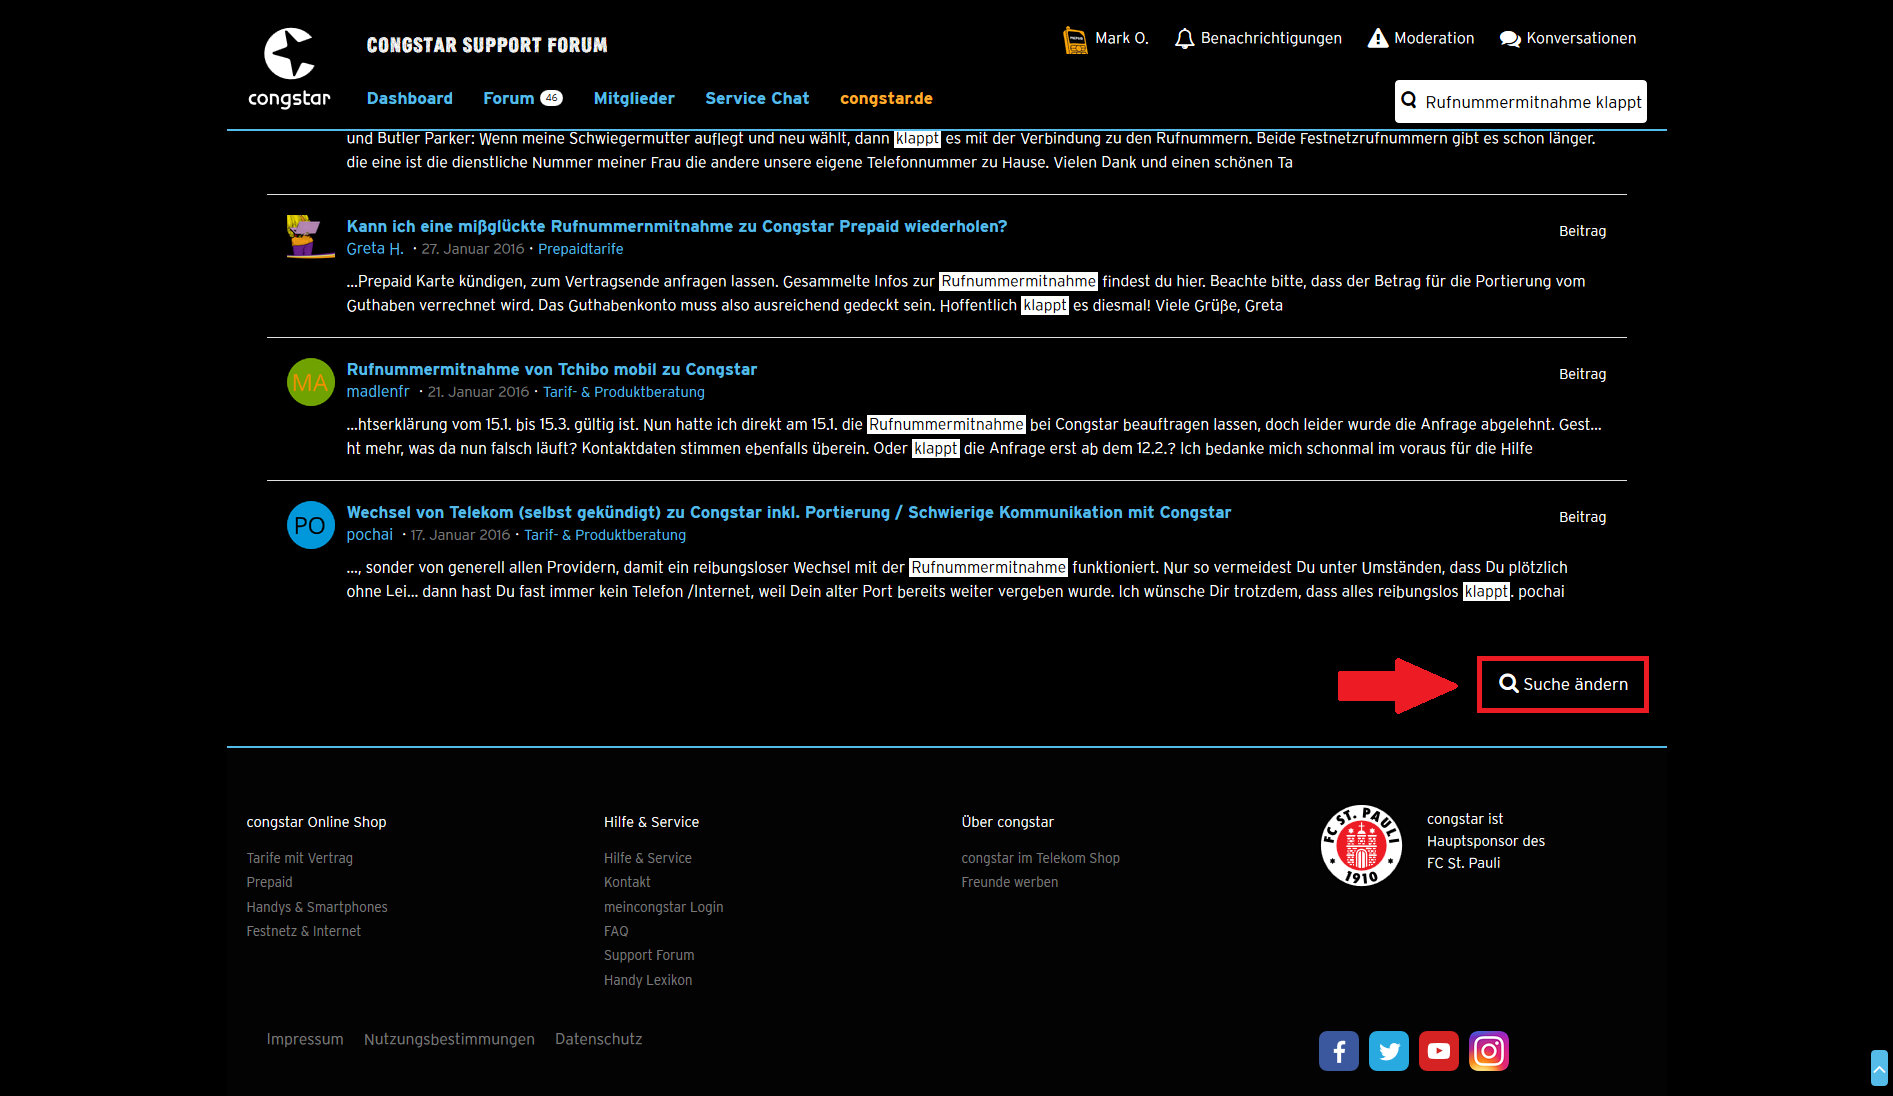Viewport: 1893px width, 1096px height.
Task: Click Mark O. username
Action: (1122, 38)
